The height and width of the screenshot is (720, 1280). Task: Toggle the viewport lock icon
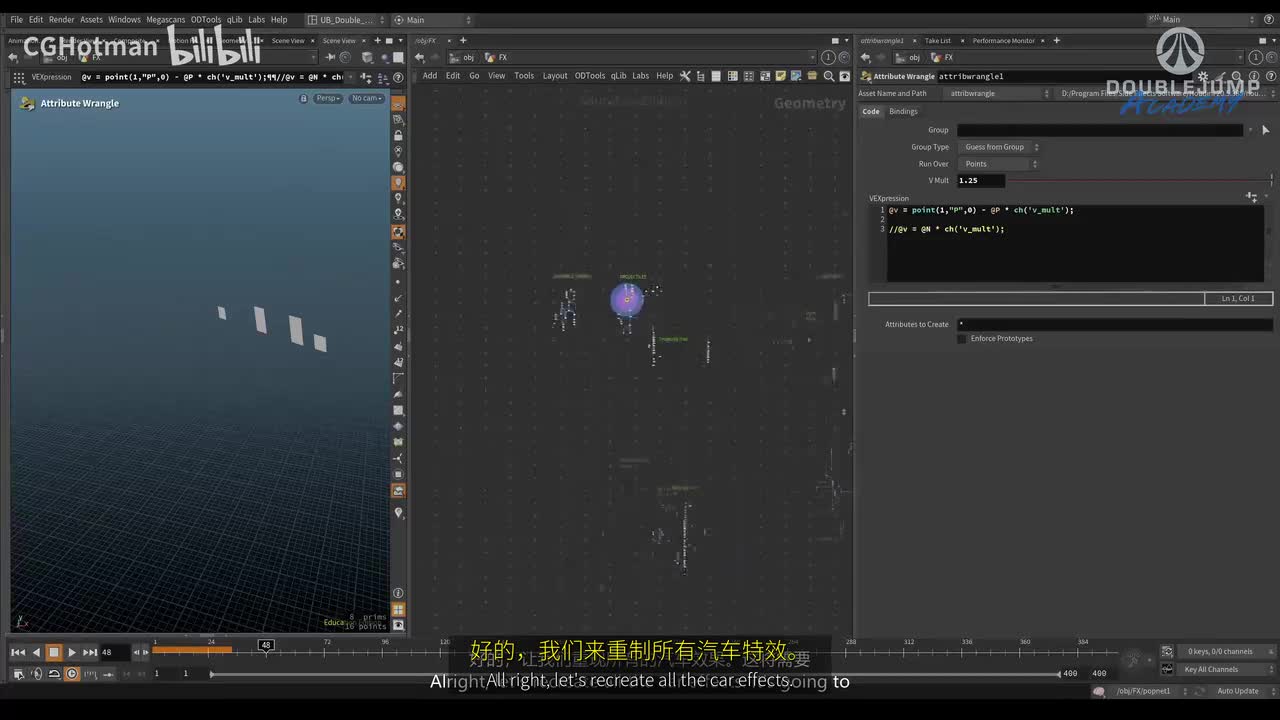(304, 98)
